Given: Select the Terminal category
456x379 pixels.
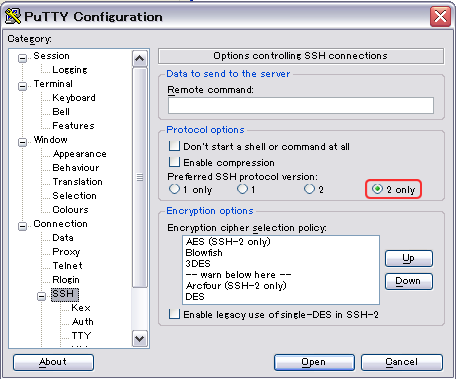Looking at the screenshot, I should [x=53, y=84].
